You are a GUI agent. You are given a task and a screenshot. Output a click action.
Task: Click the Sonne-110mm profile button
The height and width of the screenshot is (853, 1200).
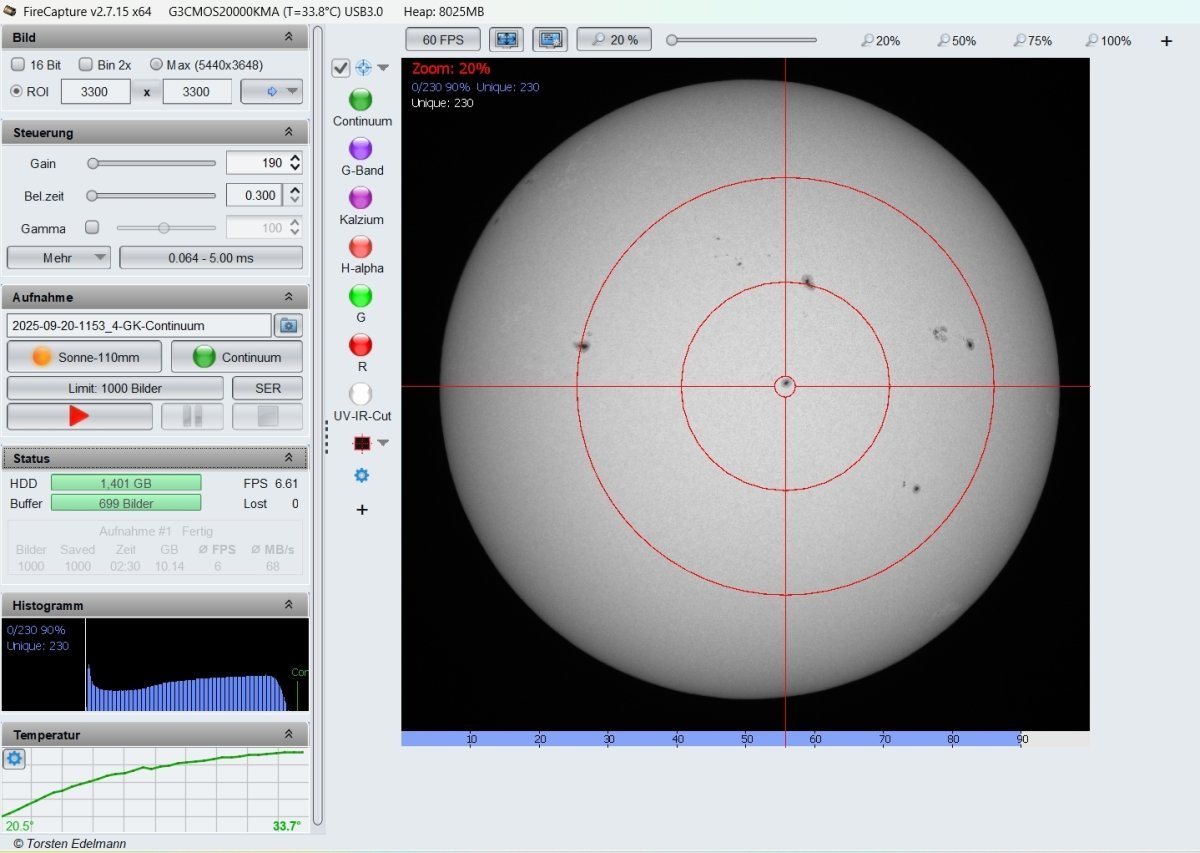click(x=85, y=357)
